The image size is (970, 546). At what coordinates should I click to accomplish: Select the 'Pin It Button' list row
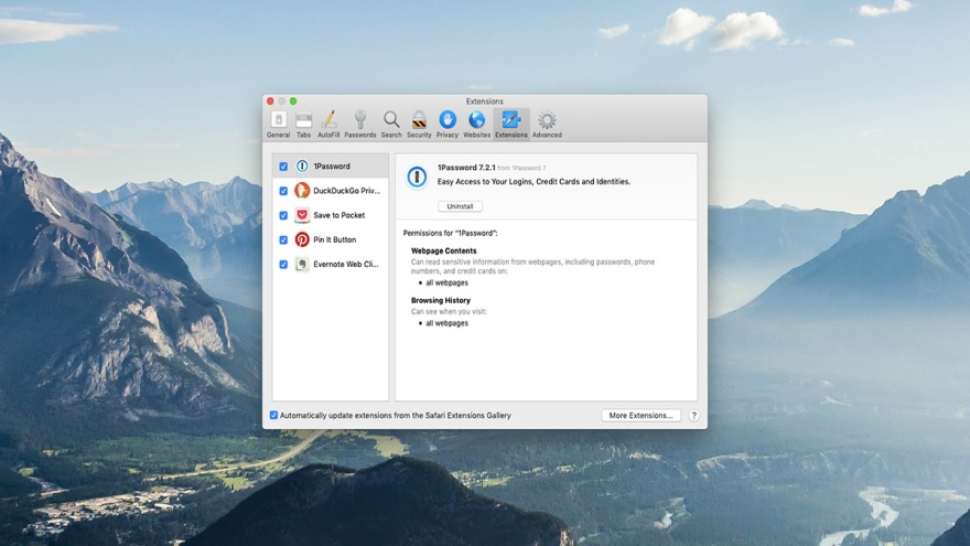(x=330, y=239)
